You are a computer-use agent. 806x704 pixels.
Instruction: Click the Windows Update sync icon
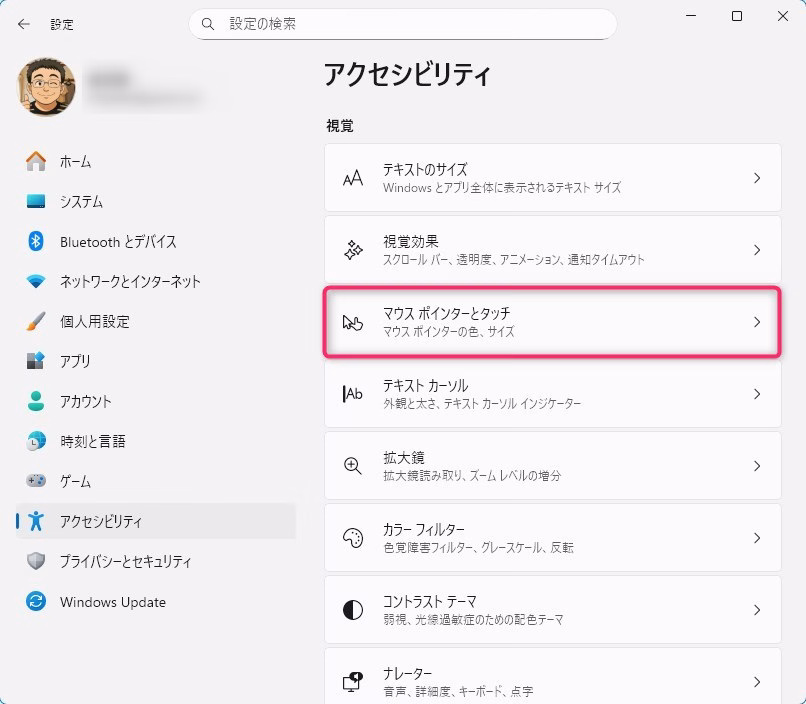36,602
